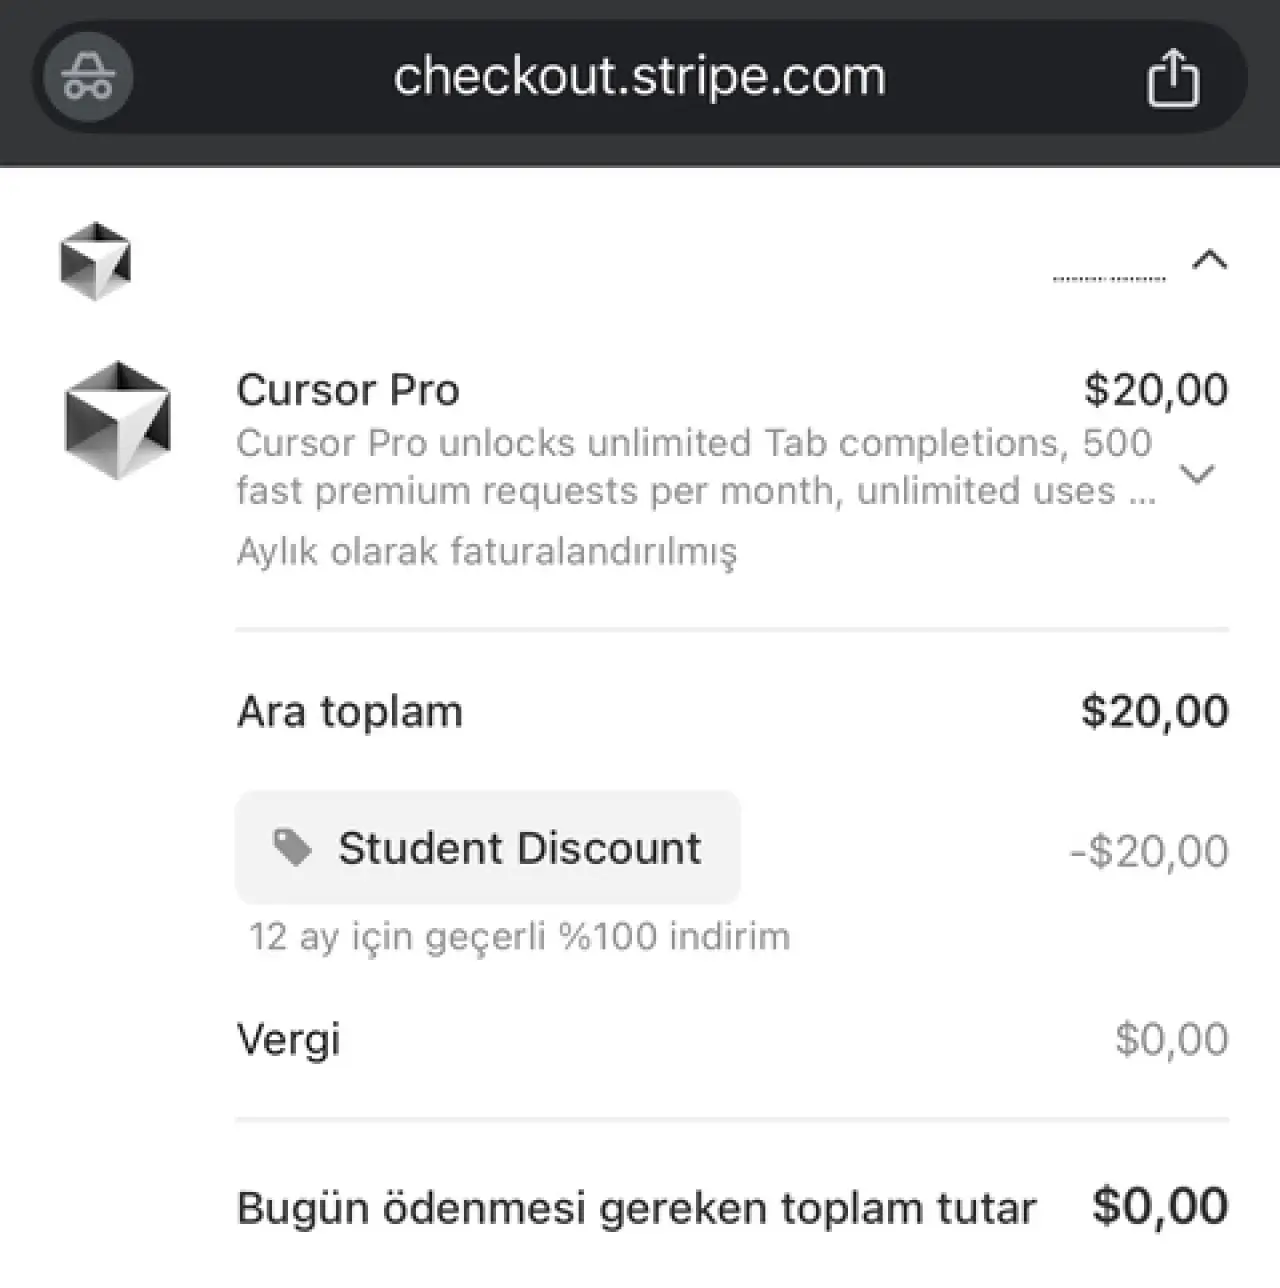Click the tag icon beside Student Discount
The height and width of the screenshot is (1288, 1280).
[x=292, y=848]
